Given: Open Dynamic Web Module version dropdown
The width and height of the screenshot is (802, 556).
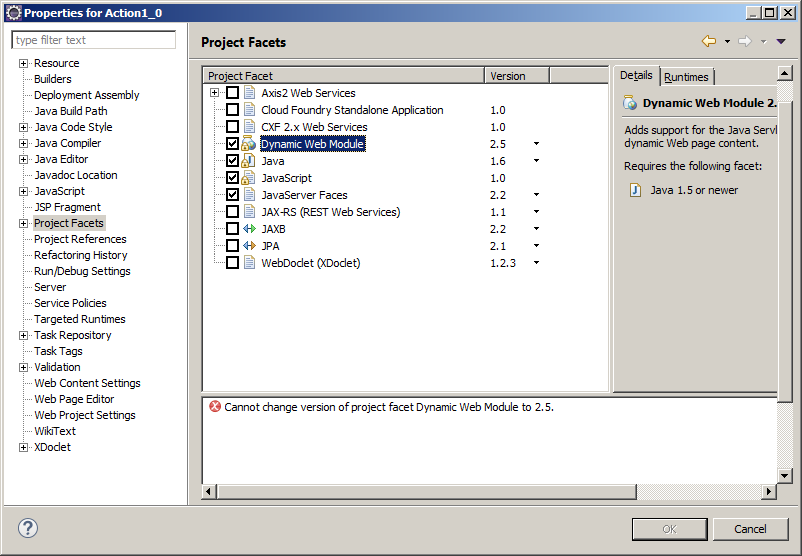Looking at the screenshot, I should [x=536, y=144].
